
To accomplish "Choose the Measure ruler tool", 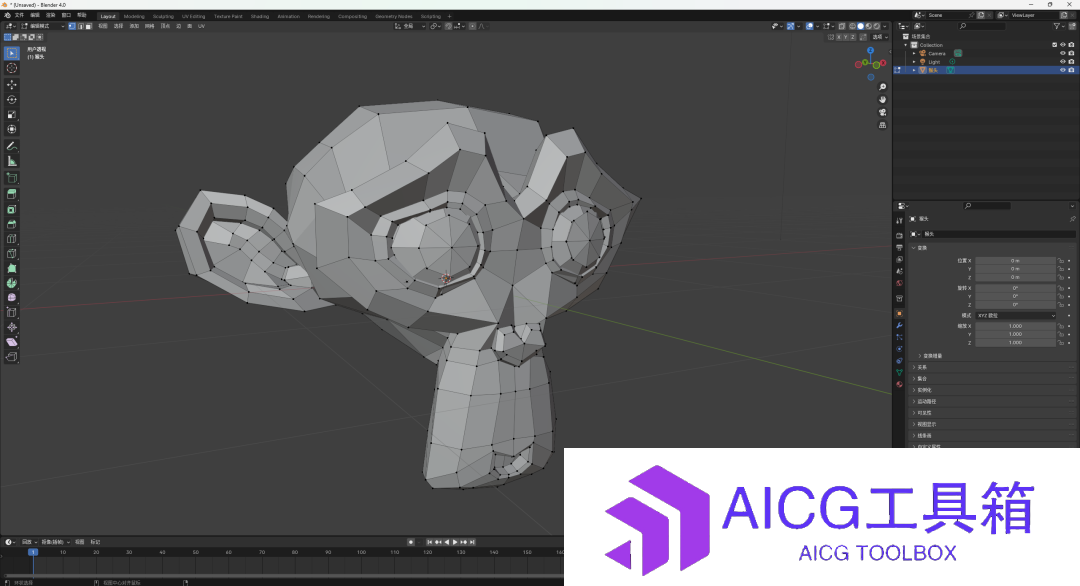I will pyautogui.click(x=12, y=161).
